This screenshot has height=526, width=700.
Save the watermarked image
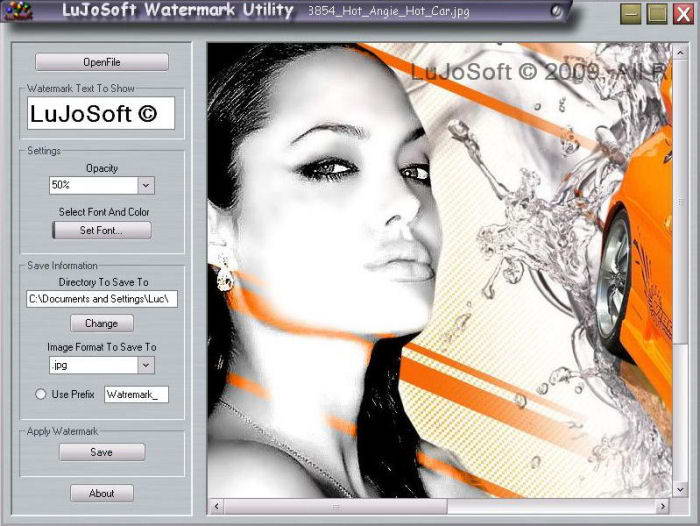[102, 452]
